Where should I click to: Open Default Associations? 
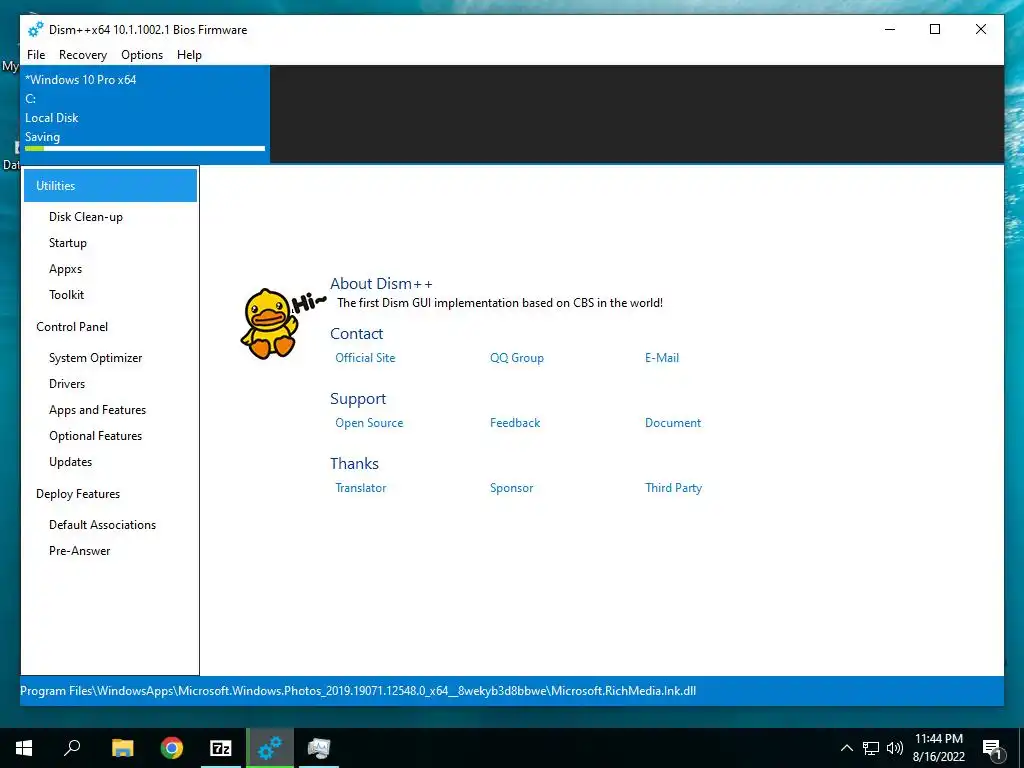pyautogui.click(x=103, y=525)
